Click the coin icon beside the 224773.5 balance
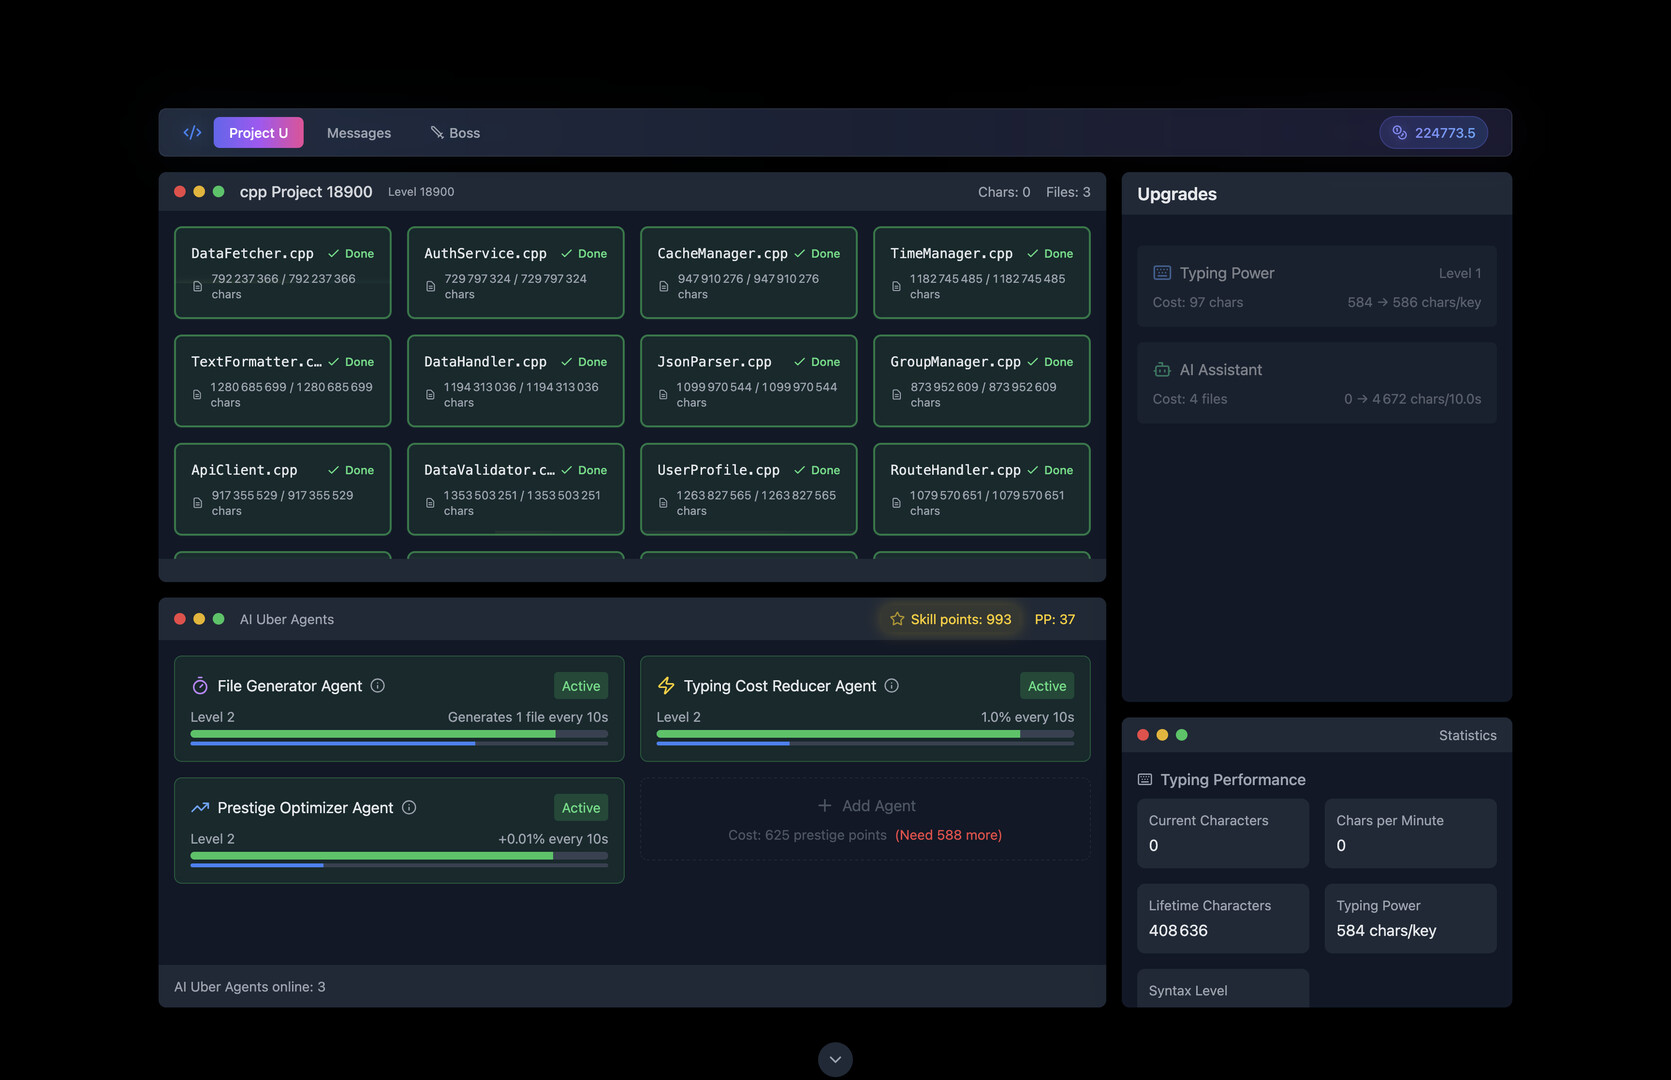 (x=1400, y=132)
